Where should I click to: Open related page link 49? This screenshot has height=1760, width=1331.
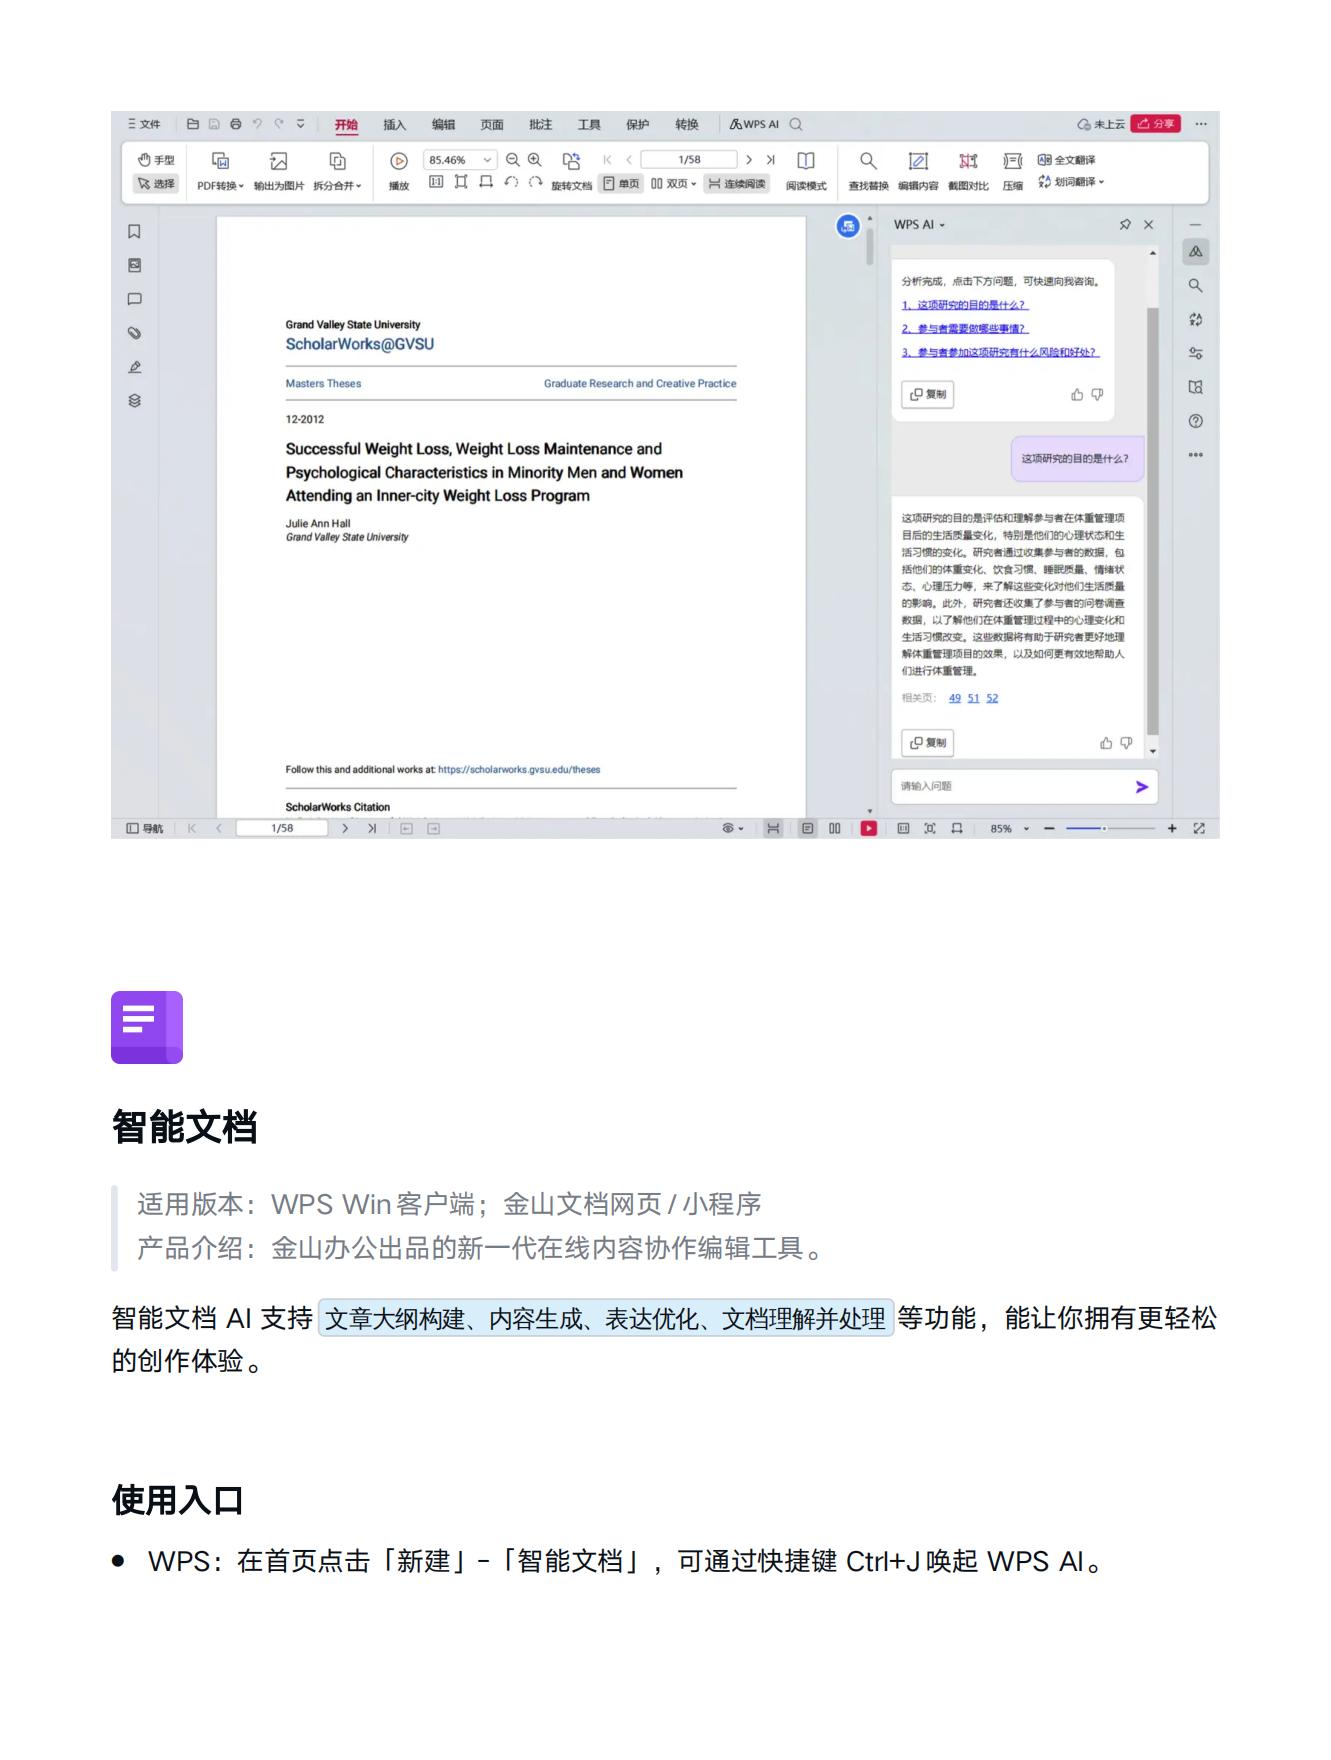click(955, 698)
